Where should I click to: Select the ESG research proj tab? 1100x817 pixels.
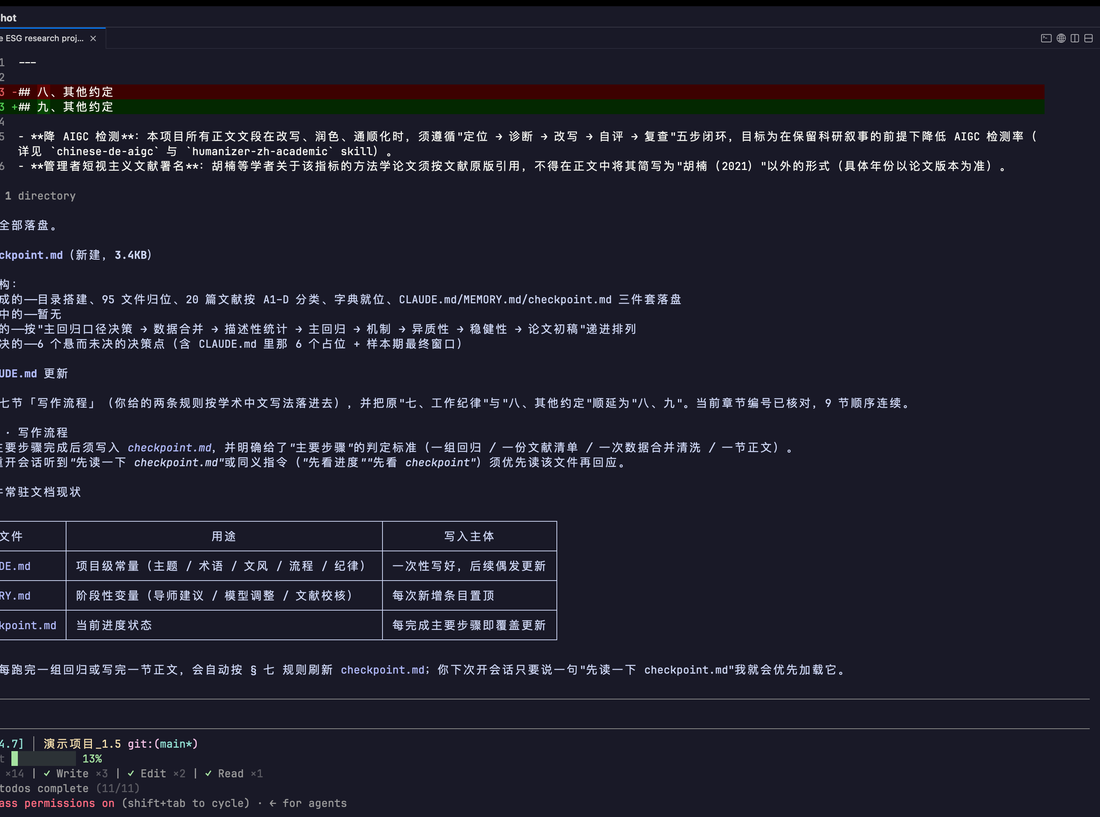pos(51,39)
